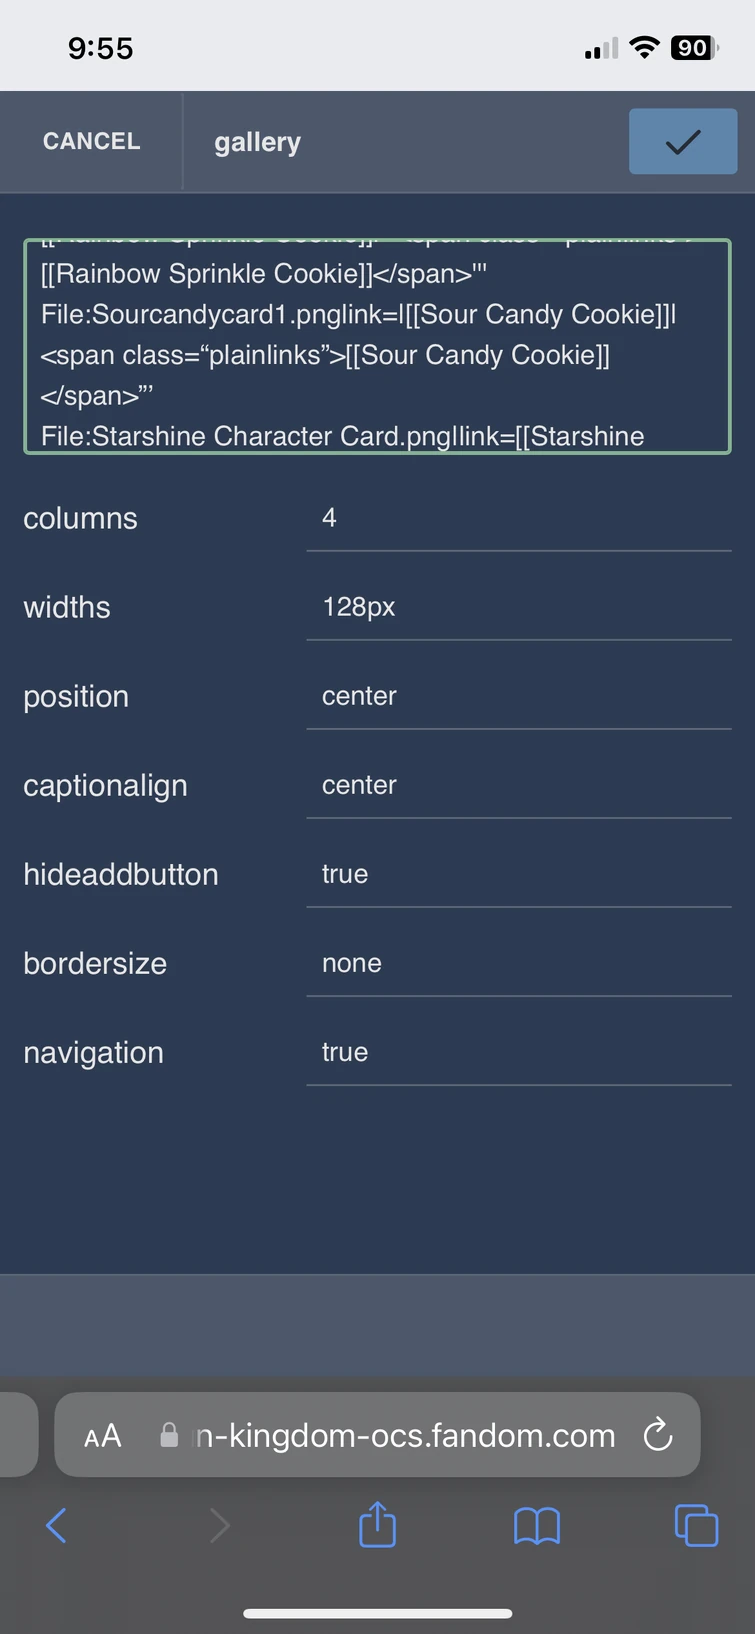Viewport: 755px width, 1634px height.
Task: Confirm changes with the checkmark button
Action: point(683,142)
